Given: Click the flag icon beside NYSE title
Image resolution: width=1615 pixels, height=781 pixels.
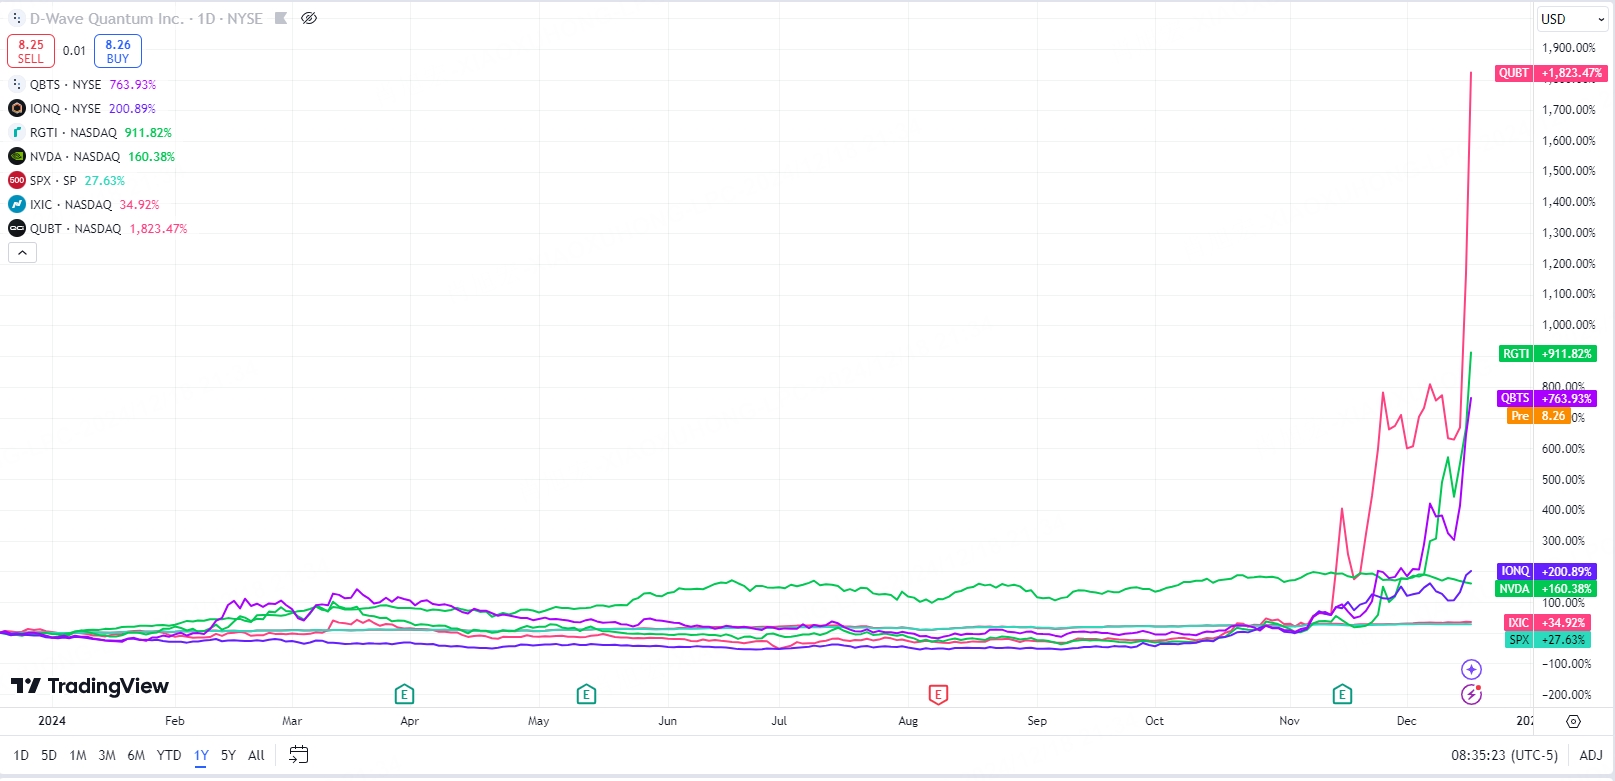Looking at the screenshot, I should coord(281,18).
